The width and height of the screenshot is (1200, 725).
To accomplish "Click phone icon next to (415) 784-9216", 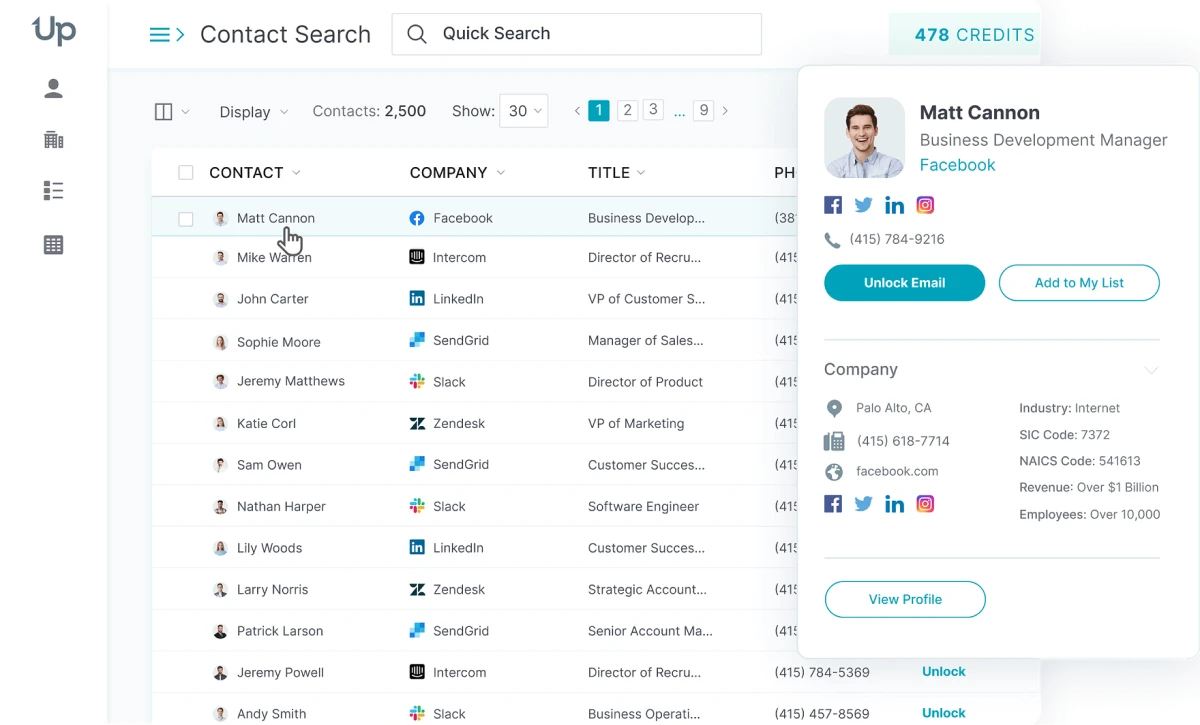I will pos(832,240).
